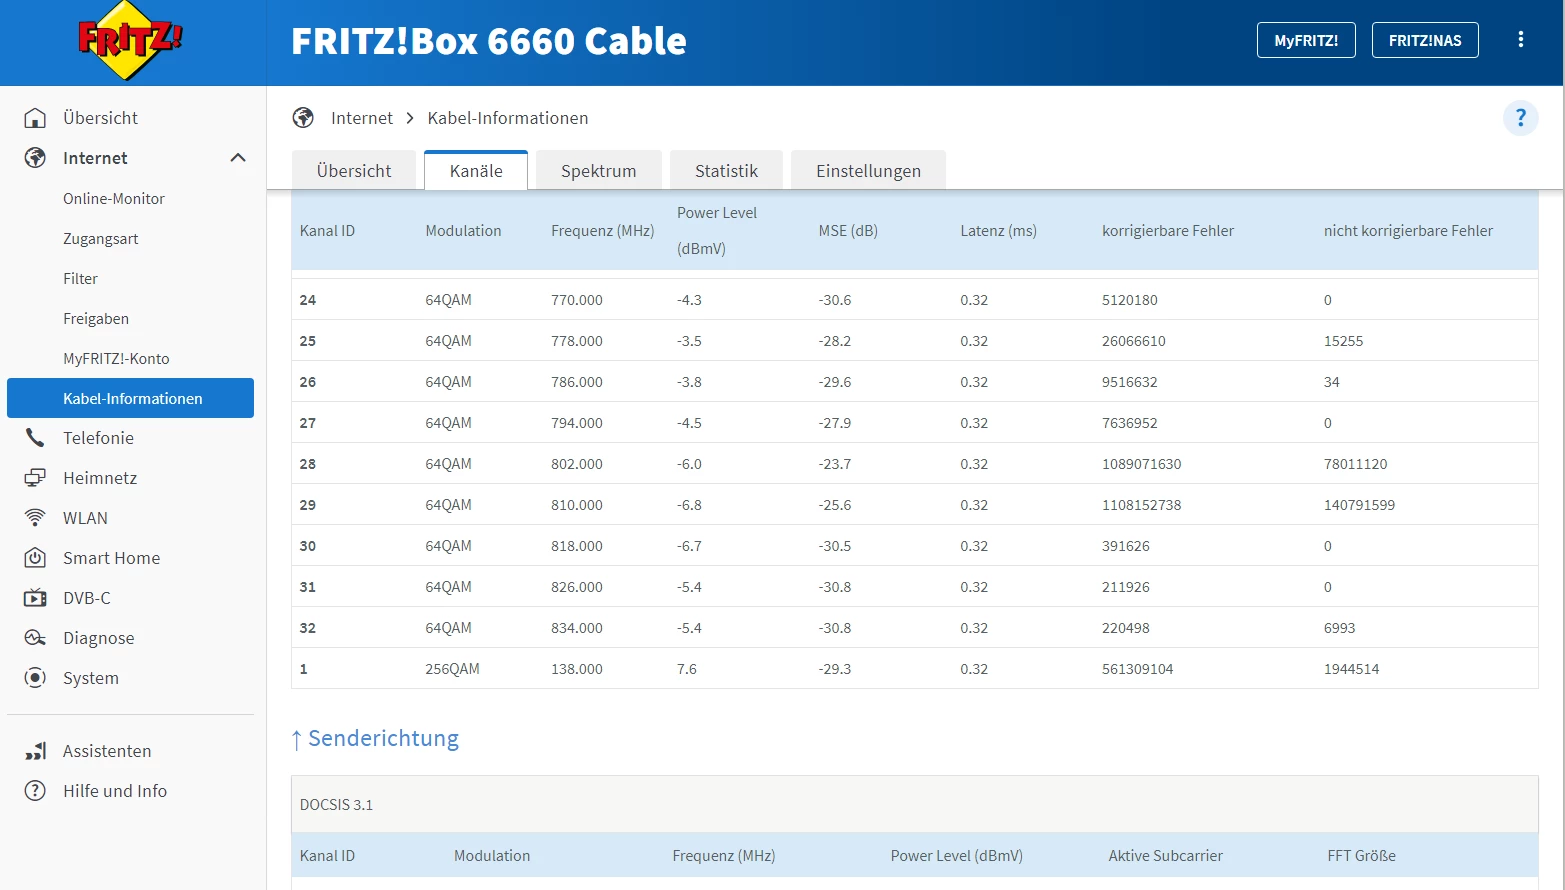Viewport: 1565px width, 890px height.
Task: Click the Aktive Subcarrier column header
Action: 1166,856
